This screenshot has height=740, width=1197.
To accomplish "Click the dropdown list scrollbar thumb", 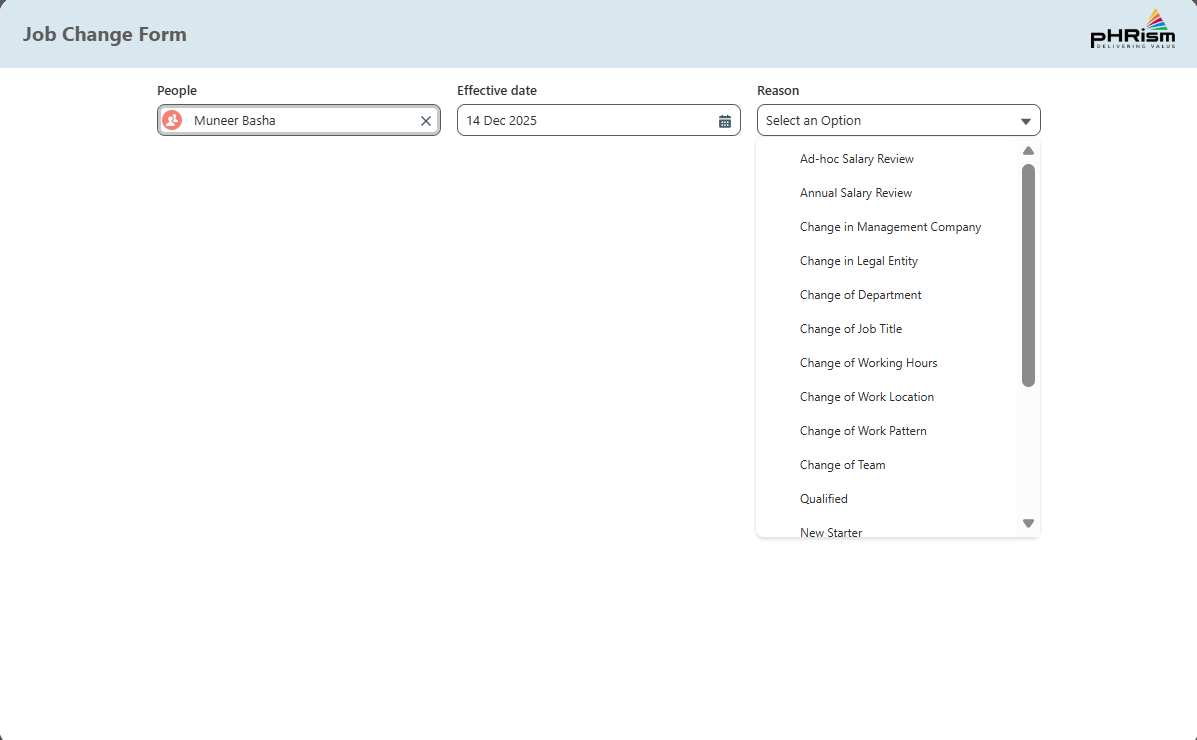I will [1028, 275].
